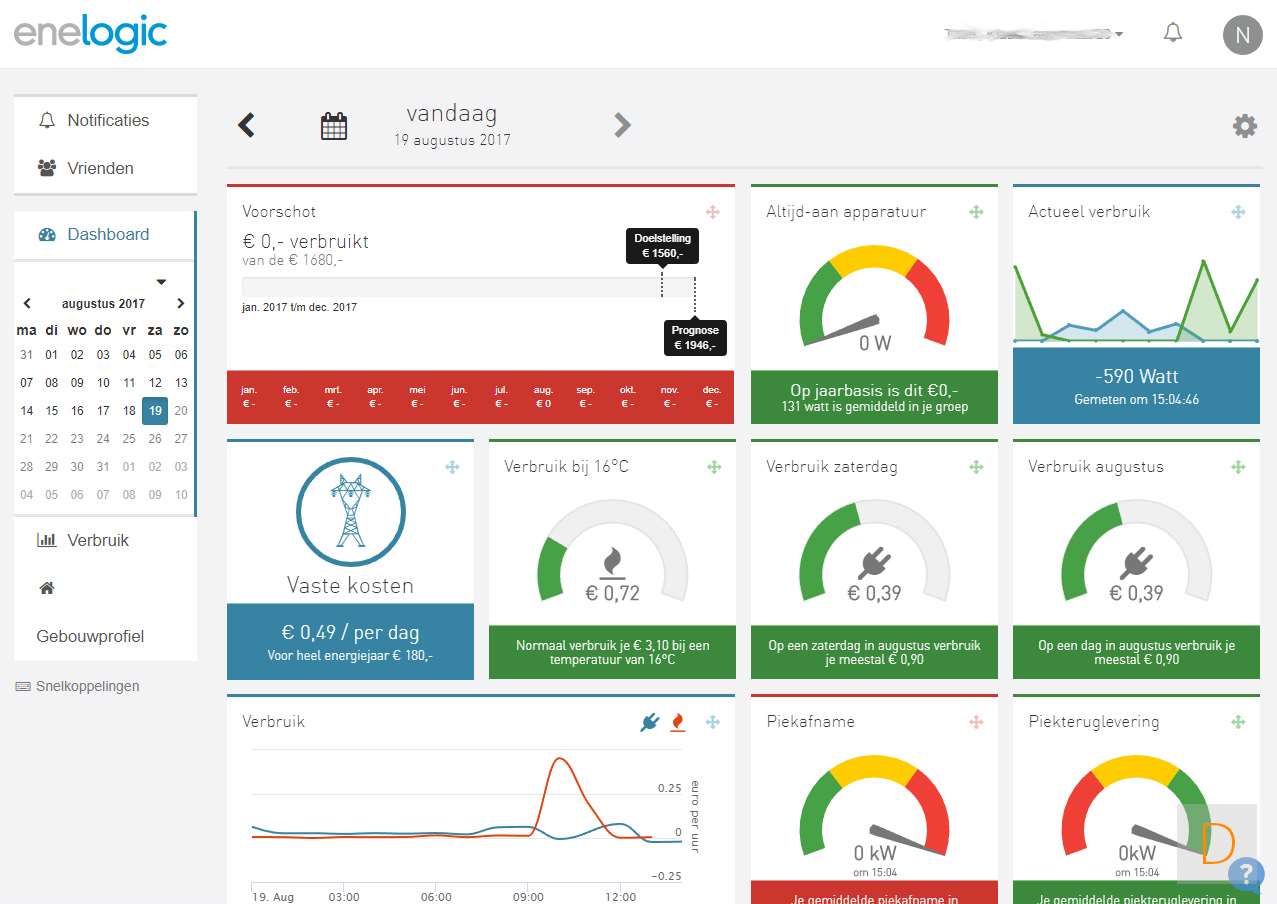The height and width of the screenshot is (904, 1277).
Task: Open dashboard settings gear icon
Action: tap(1244, 125)
